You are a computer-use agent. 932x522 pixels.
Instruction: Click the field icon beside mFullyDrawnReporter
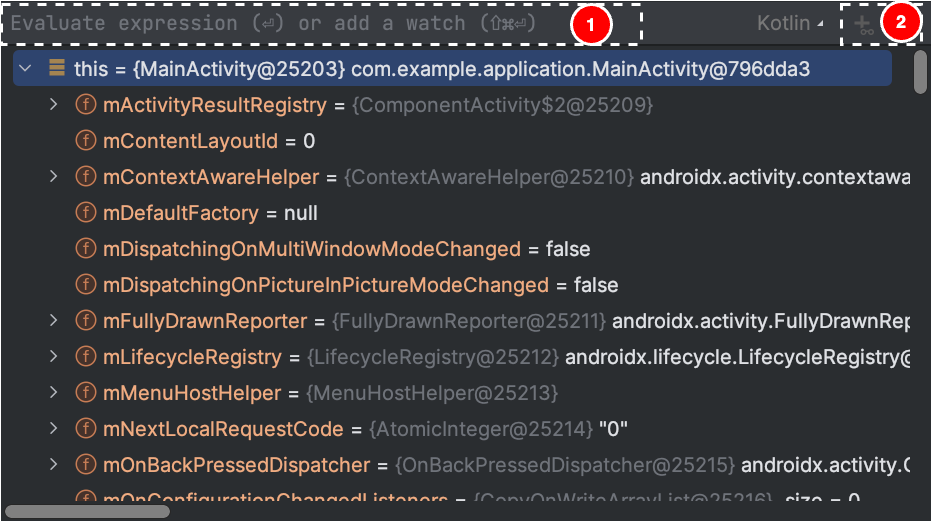point(86,321)
